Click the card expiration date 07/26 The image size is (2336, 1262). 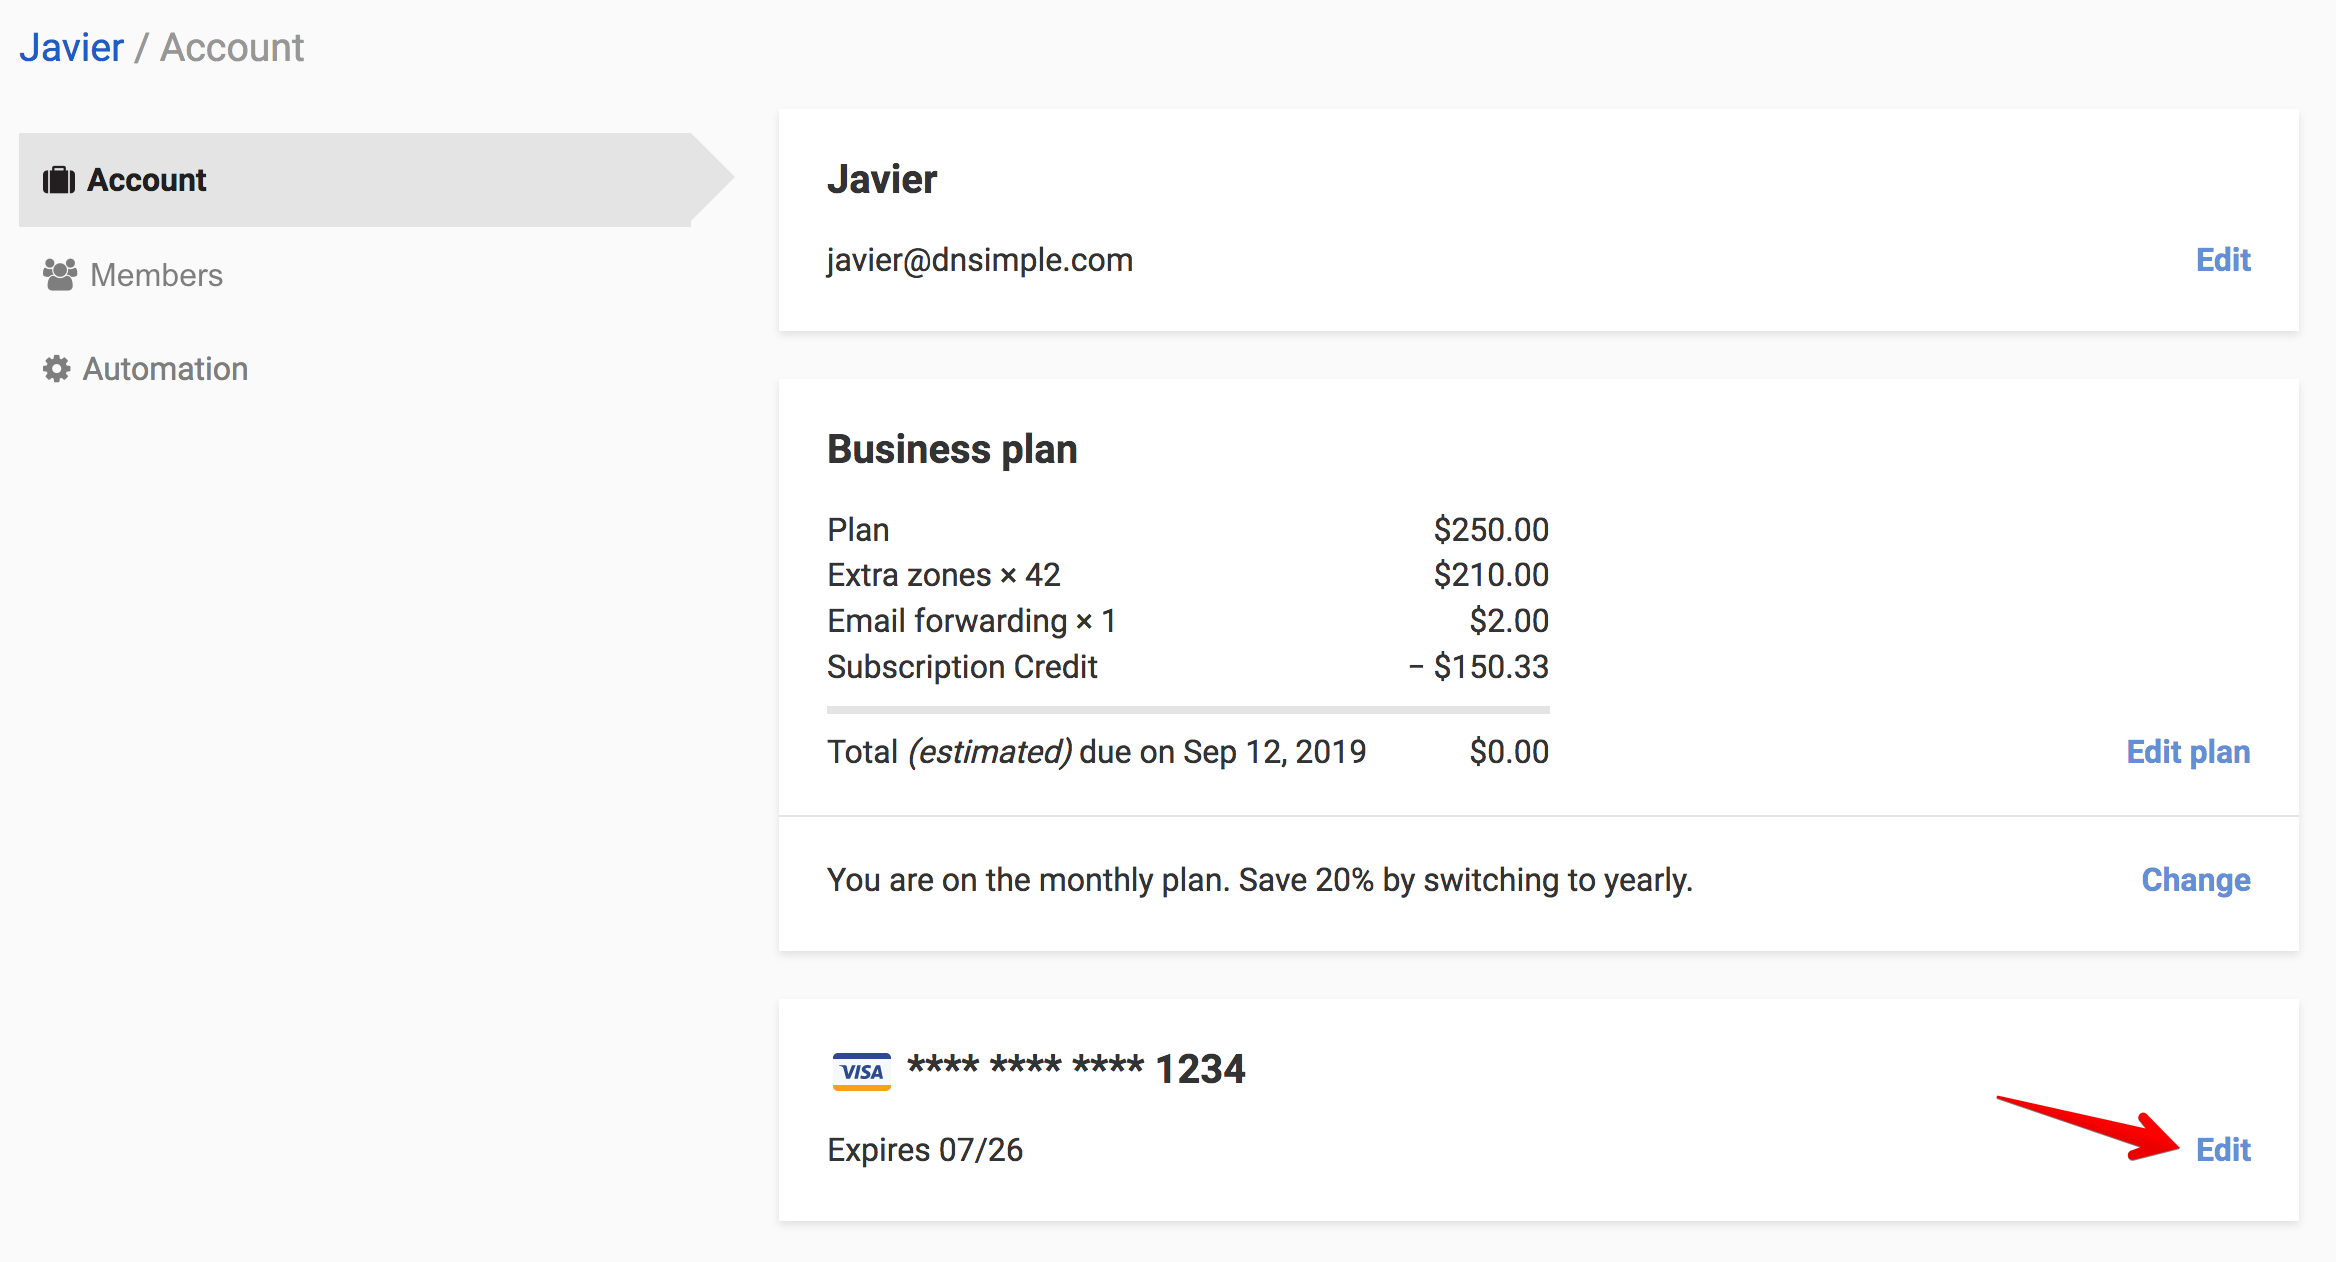coord(925,1149)
